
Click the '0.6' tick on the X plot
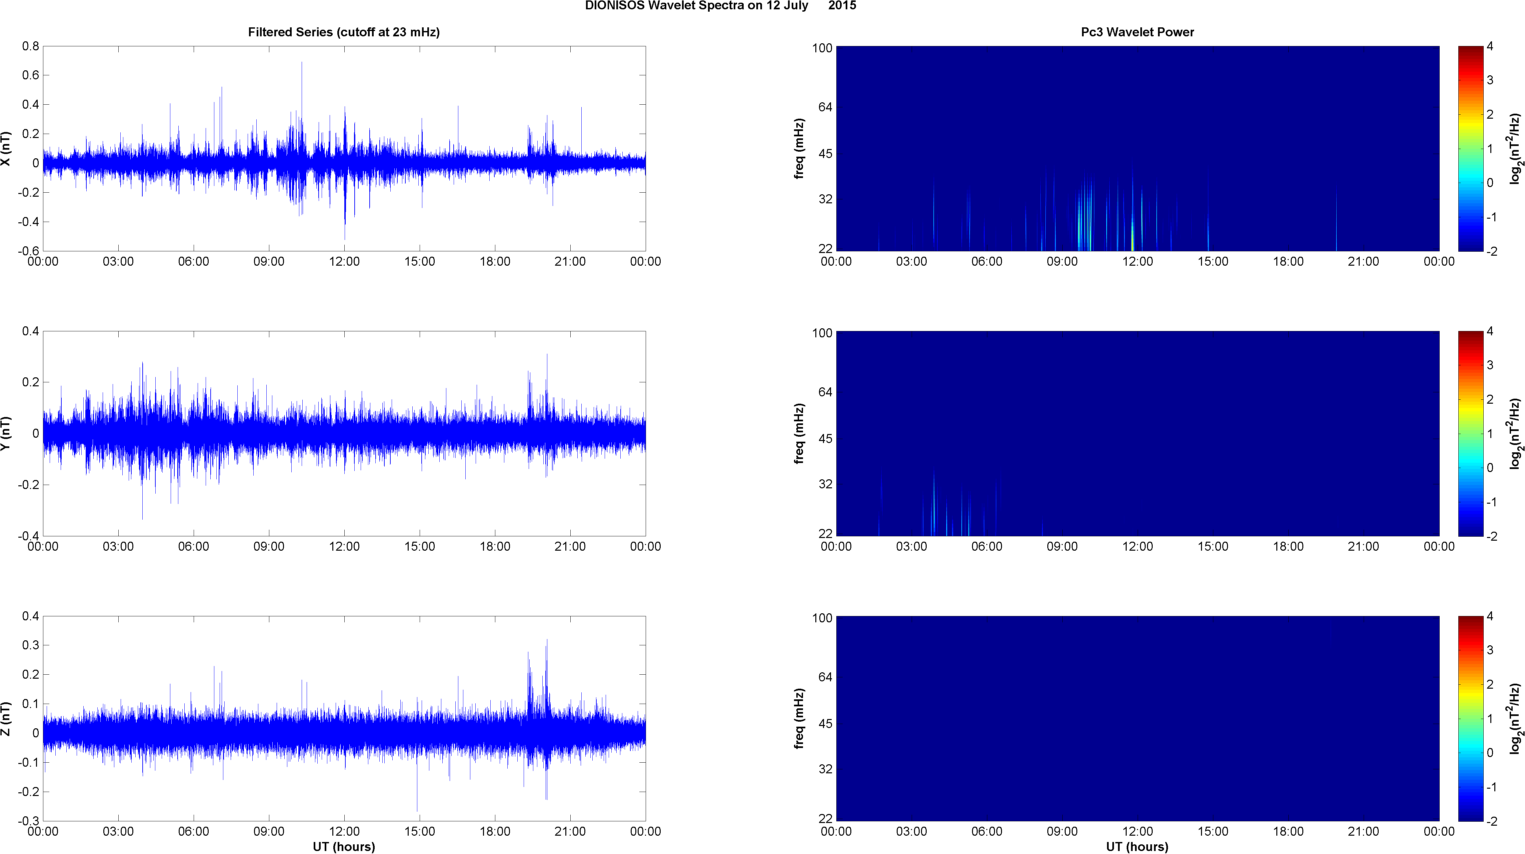pyautogui.click(x=30, y=75)
